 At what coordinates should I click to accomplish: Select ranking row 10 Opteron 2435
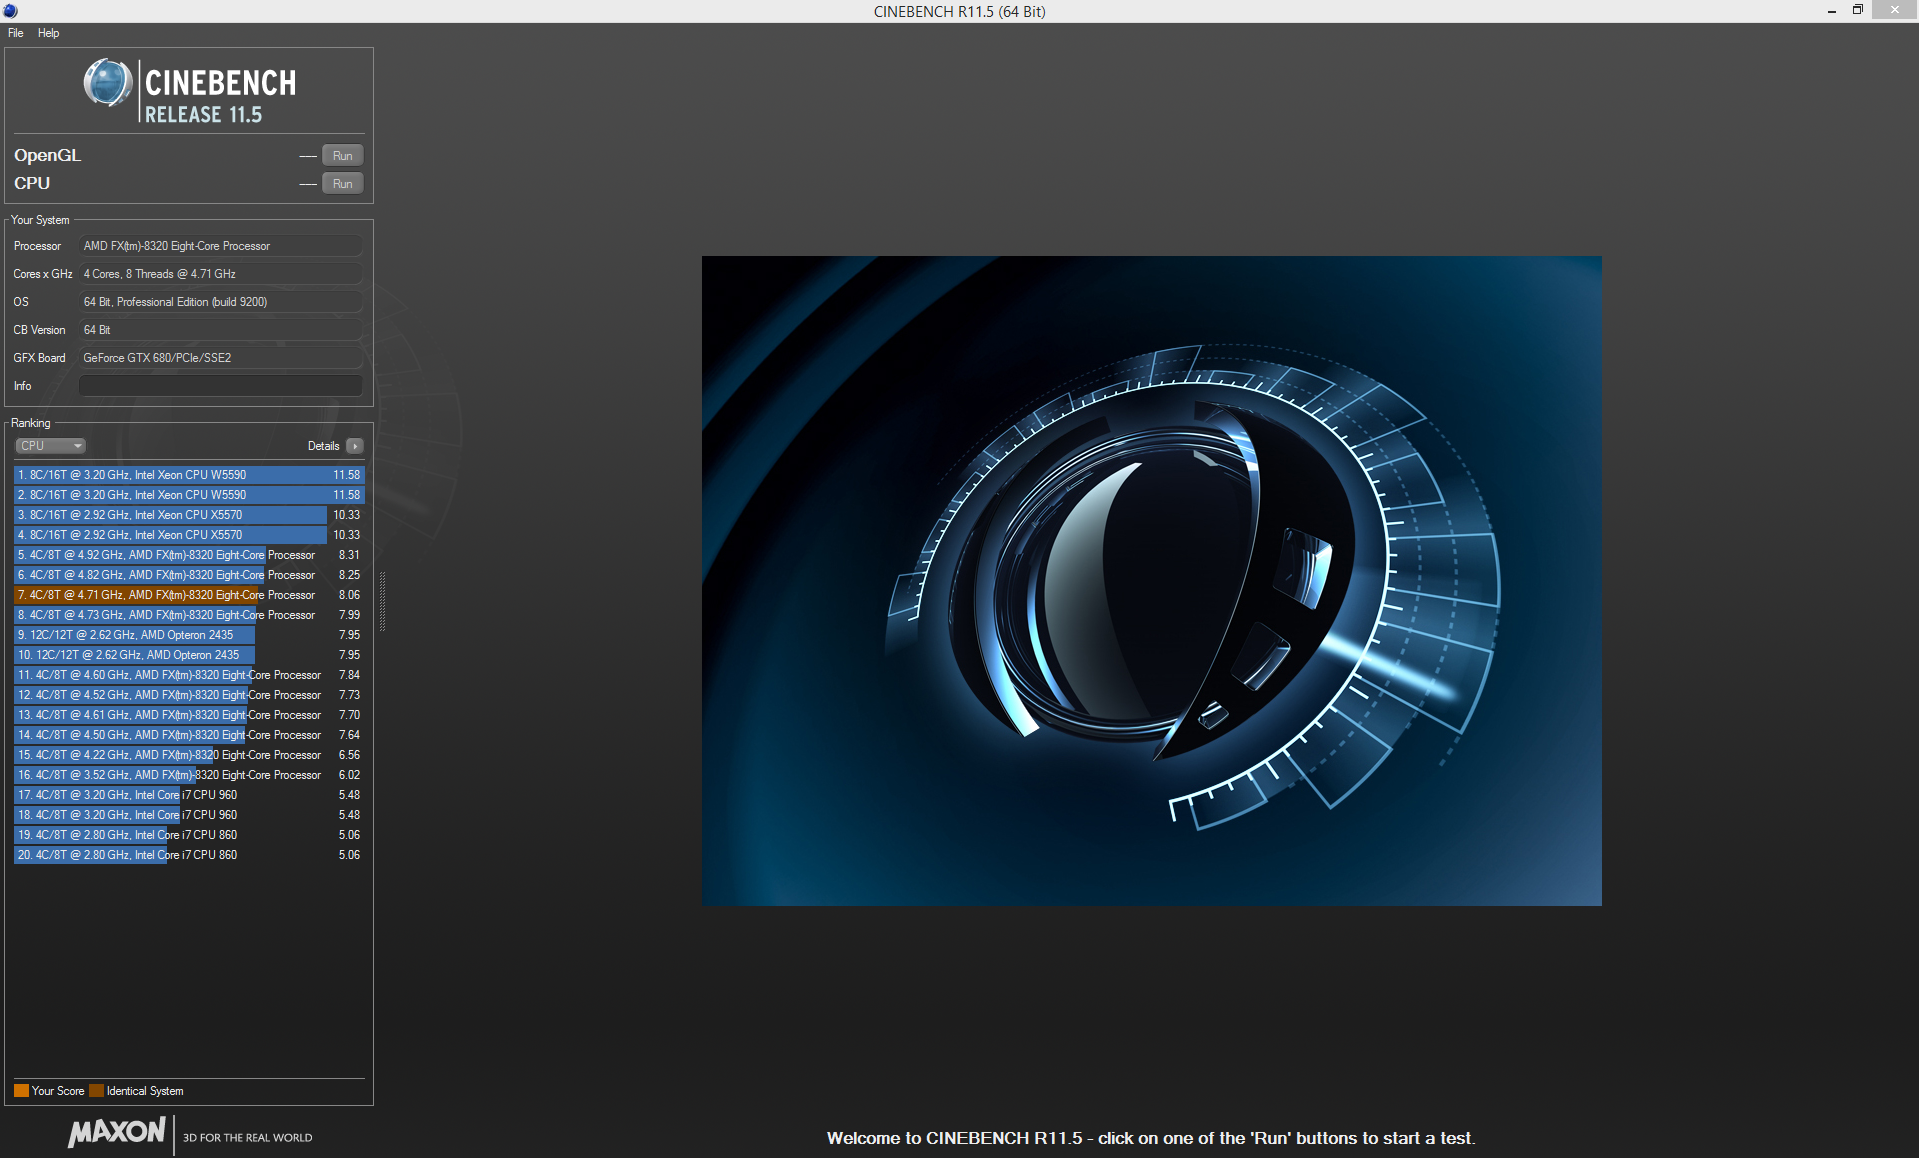click(189, 655)
